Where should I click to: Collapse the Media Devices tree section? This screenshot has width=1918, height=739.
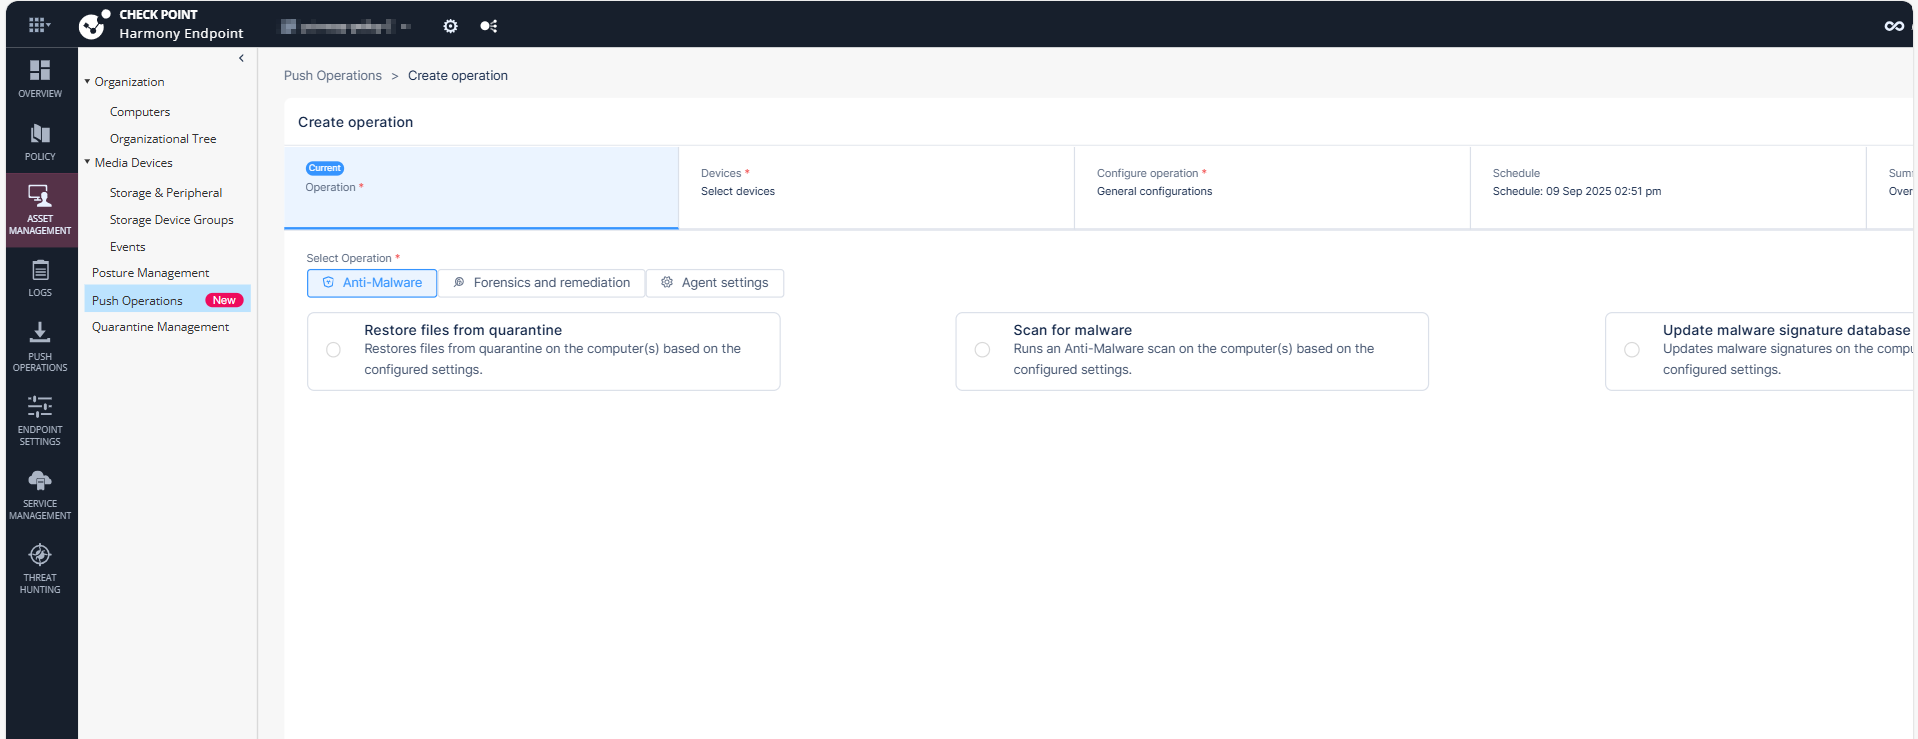click(87, 162)
